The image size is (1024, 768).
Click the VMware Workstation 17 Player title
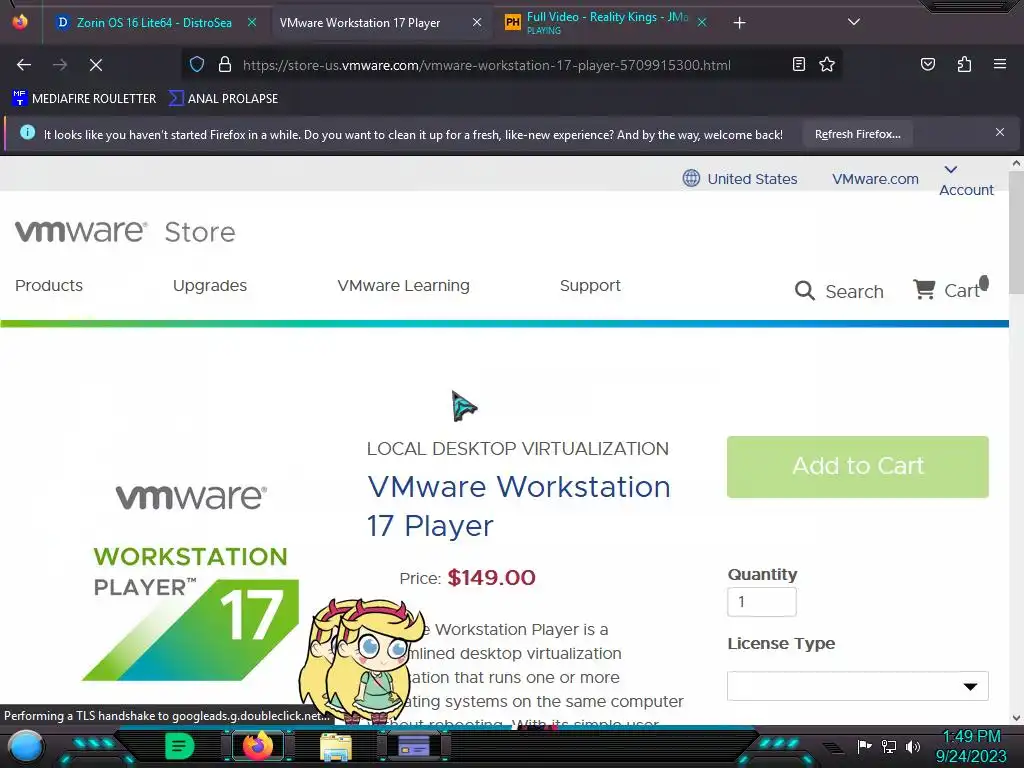click(519, 506)
